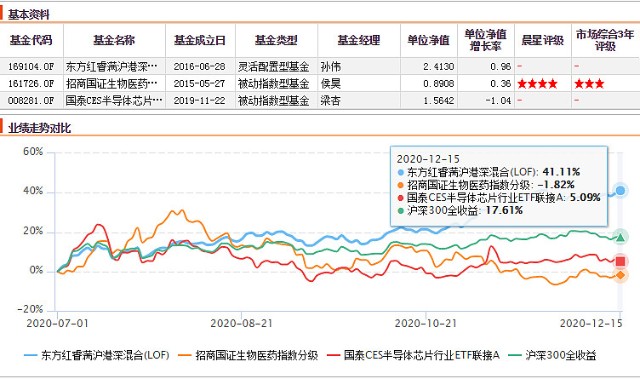Click the 单位净值 column header
The height and width of the screenshot is (379, 640).
[429, 40]
